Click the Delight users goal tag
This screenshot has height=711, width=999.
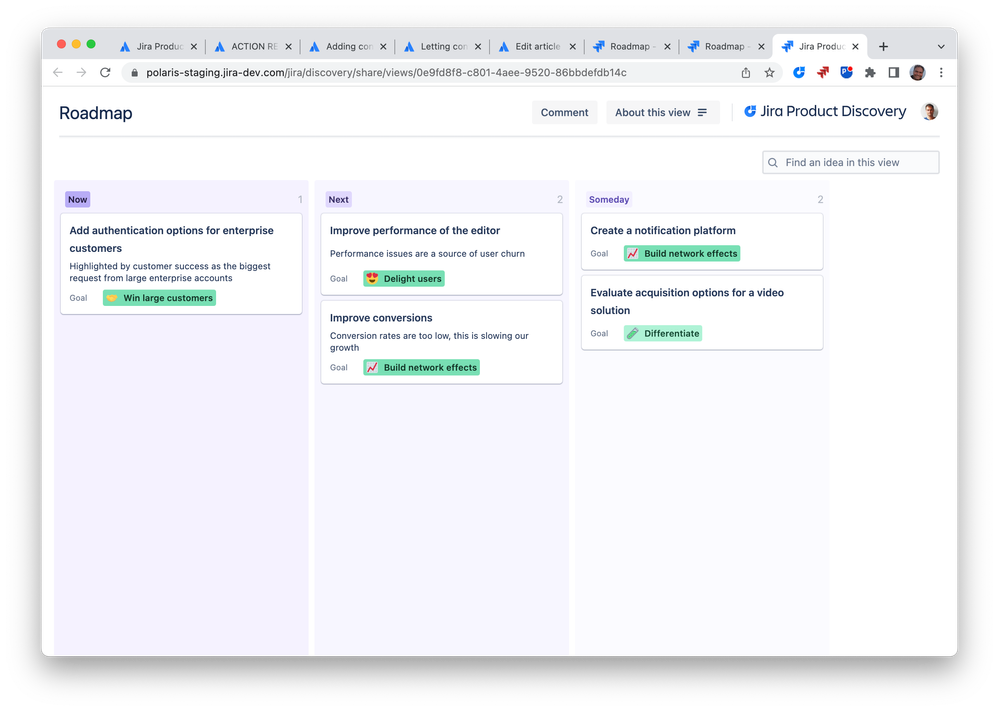pyautogui.click(x=404, y=278)
